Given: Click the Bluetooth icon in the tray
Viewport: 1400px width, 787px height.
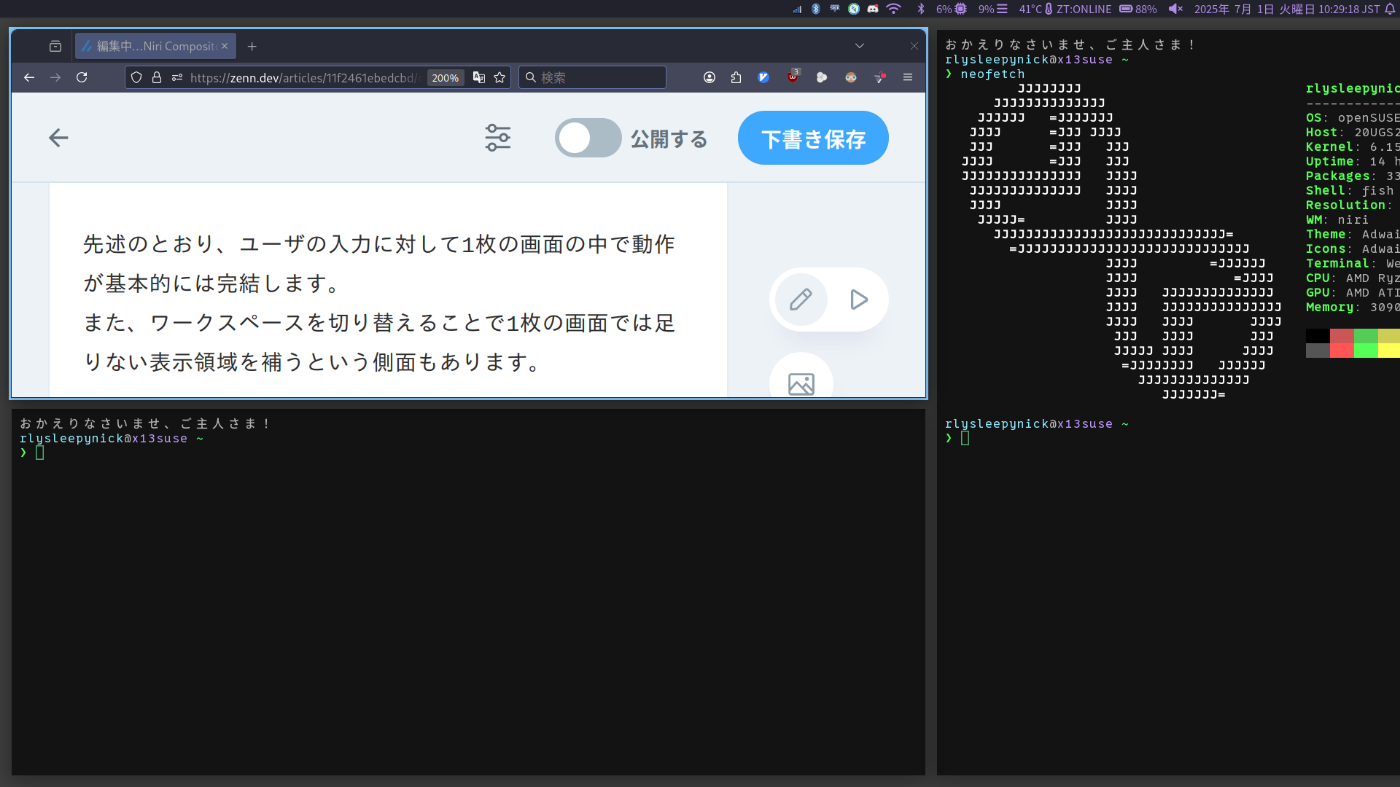Looking at the screenshot, I should pyautogui.click(x=815, y=8).
